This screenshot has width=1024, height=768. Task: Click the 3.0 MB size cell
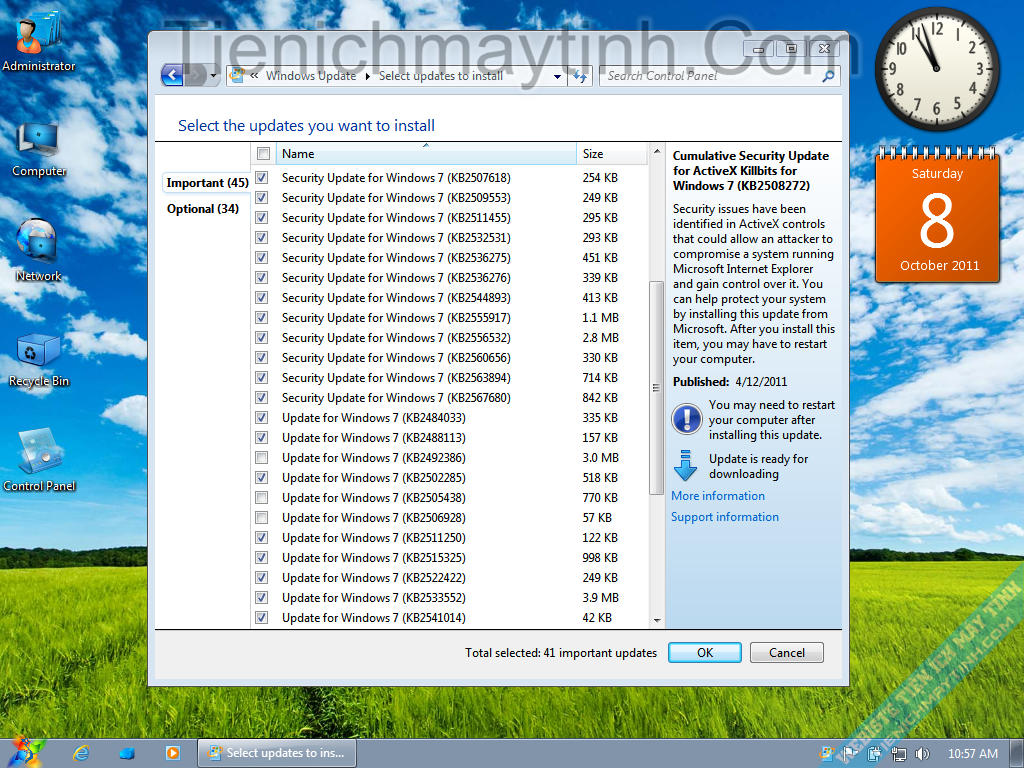click(x=600, y=458)
